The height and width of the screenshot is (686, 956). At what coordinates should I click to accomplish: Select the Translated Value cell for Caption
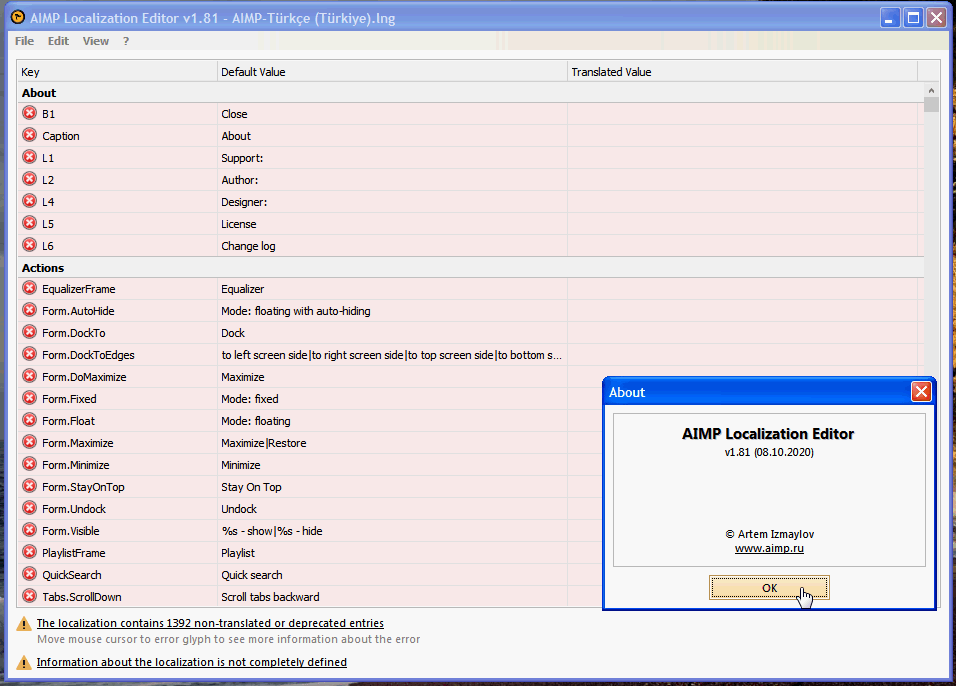(x=742, y=136)
